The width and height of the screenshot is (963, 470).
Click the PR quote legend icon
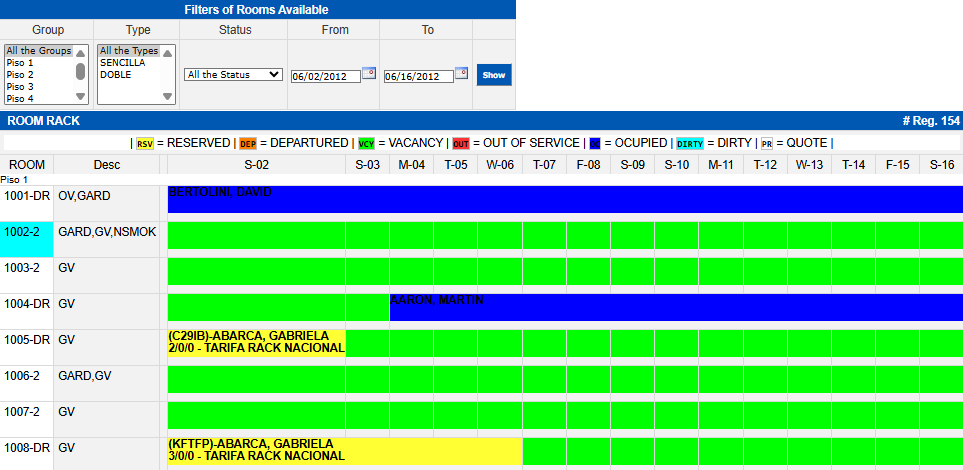click(x=766, y=144)
